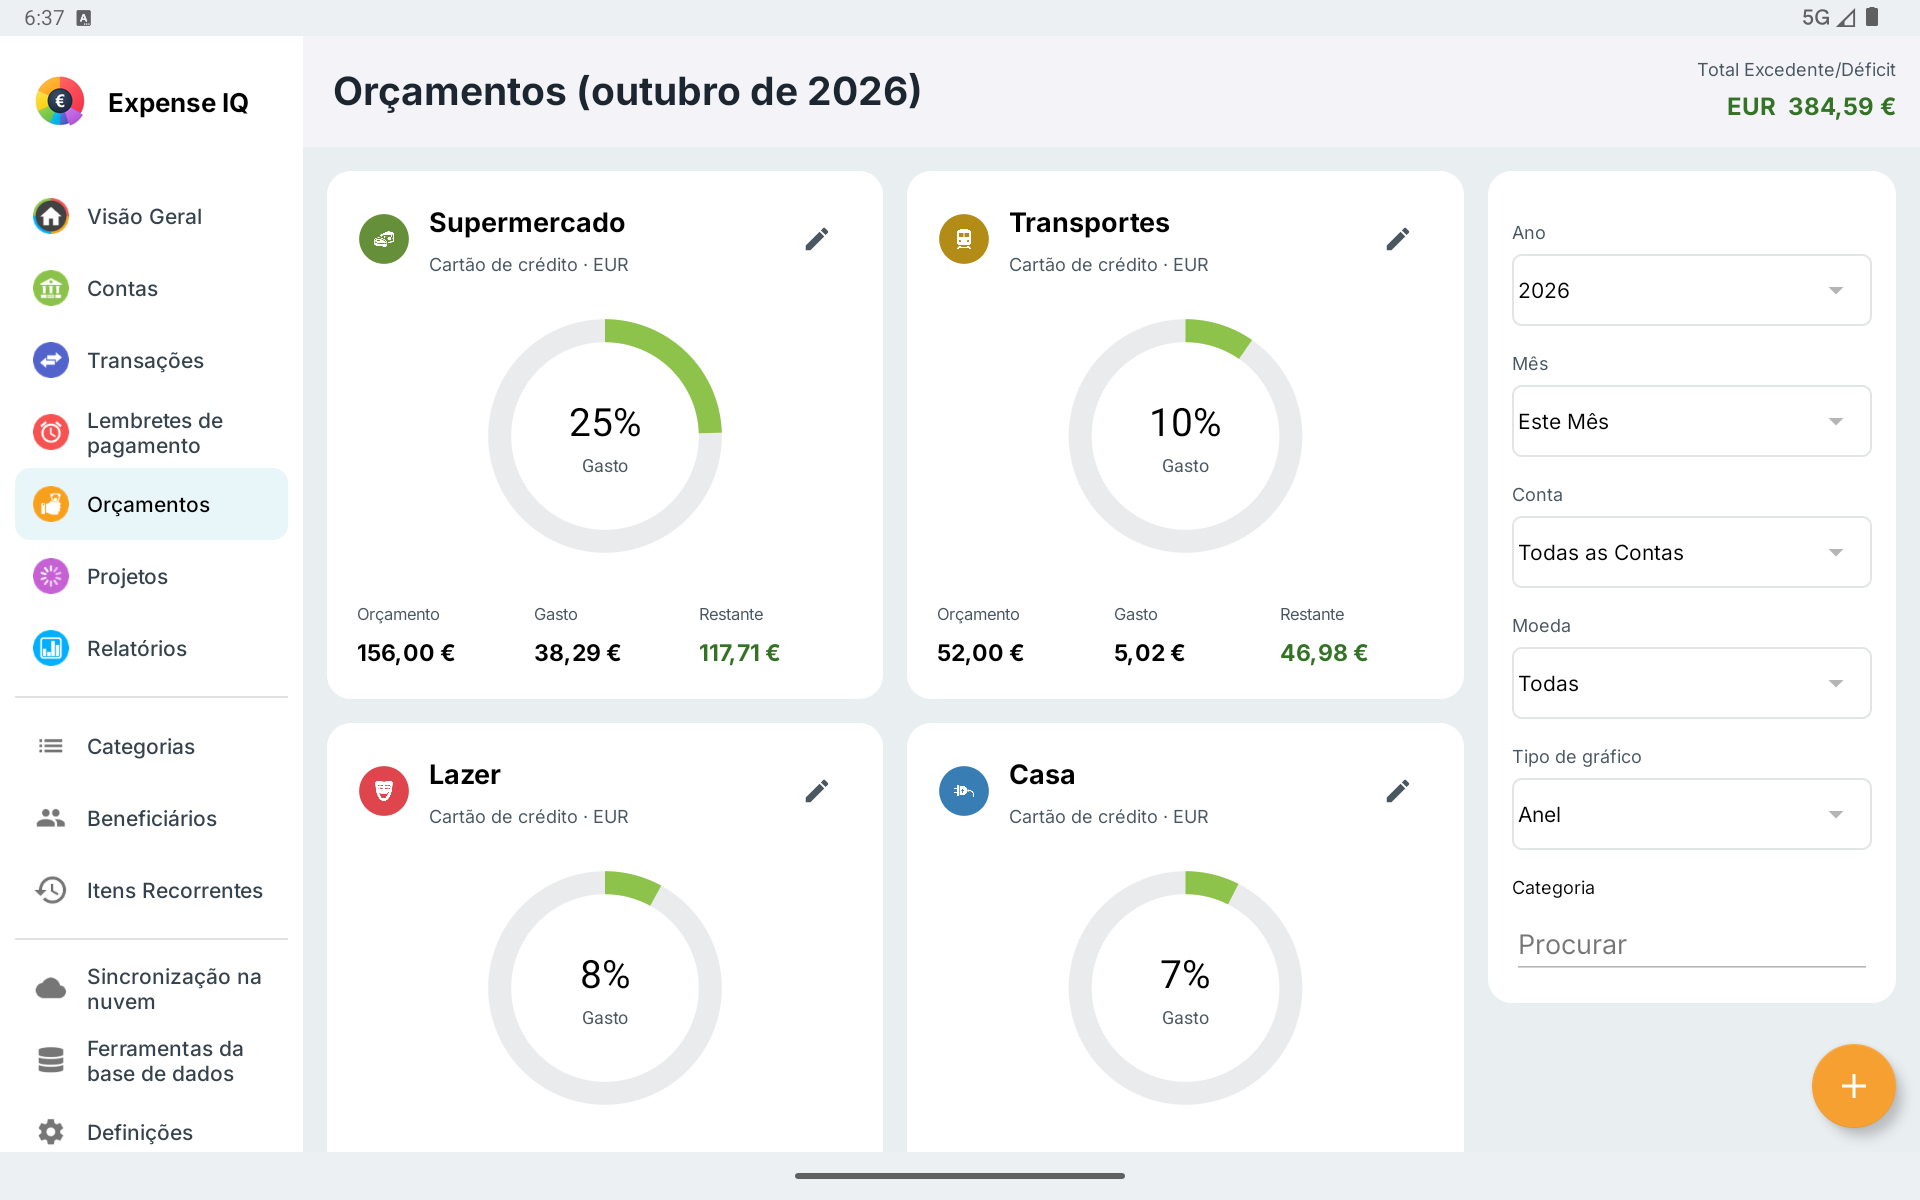Edit the Casa budget via pencil icon
This screenshot has height=1200, width=1920.
coord(1397,791)
